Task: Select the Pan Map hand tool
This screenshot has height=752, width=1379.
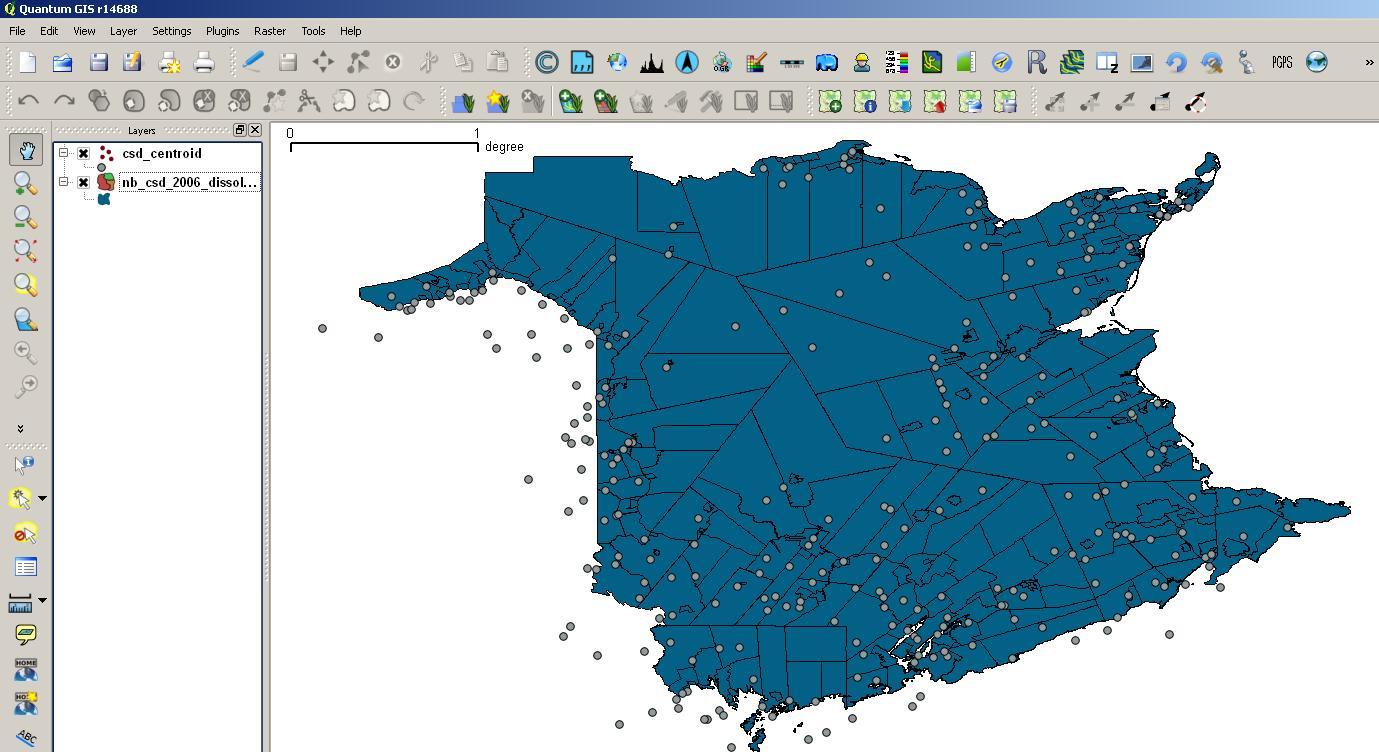Action: [x=26, y=150]
